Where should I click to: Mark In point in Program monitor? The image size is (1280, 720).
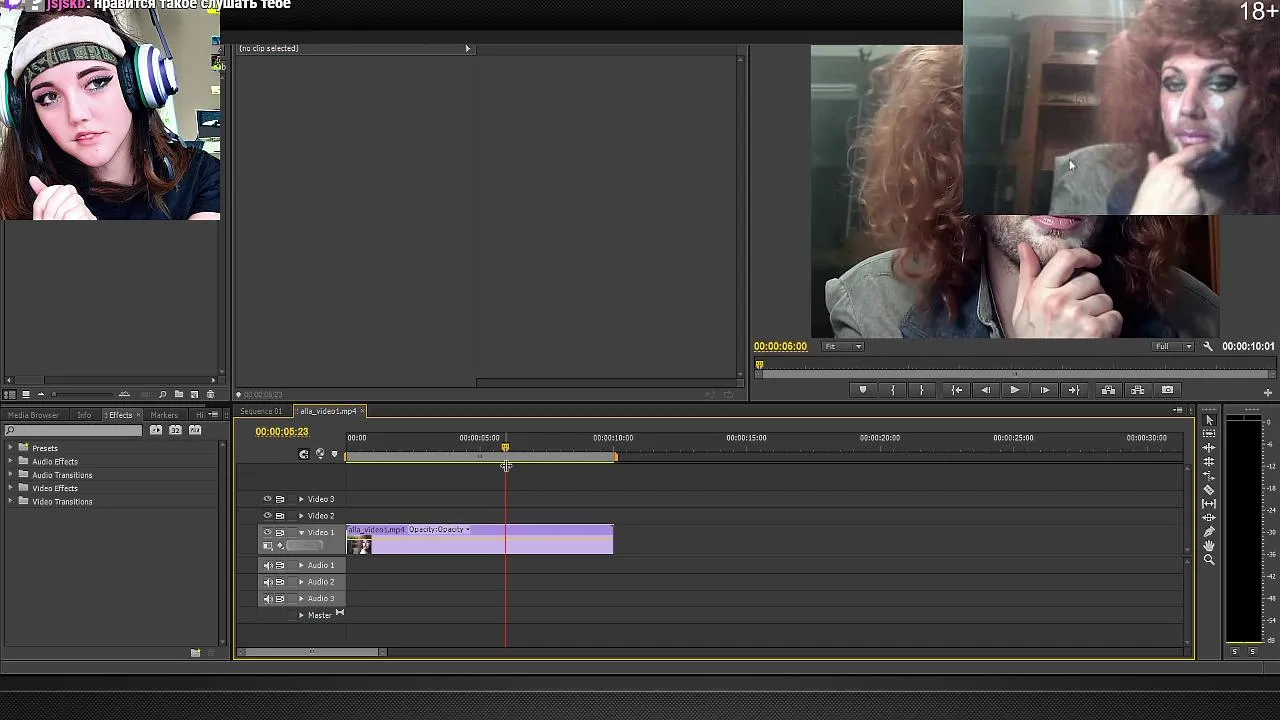(893, 390)
